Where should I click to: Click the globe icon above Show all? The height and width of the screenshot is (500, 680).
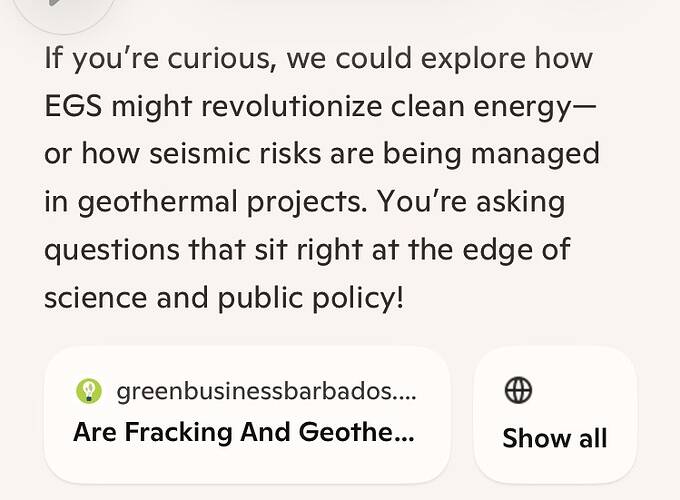(519, 391)
